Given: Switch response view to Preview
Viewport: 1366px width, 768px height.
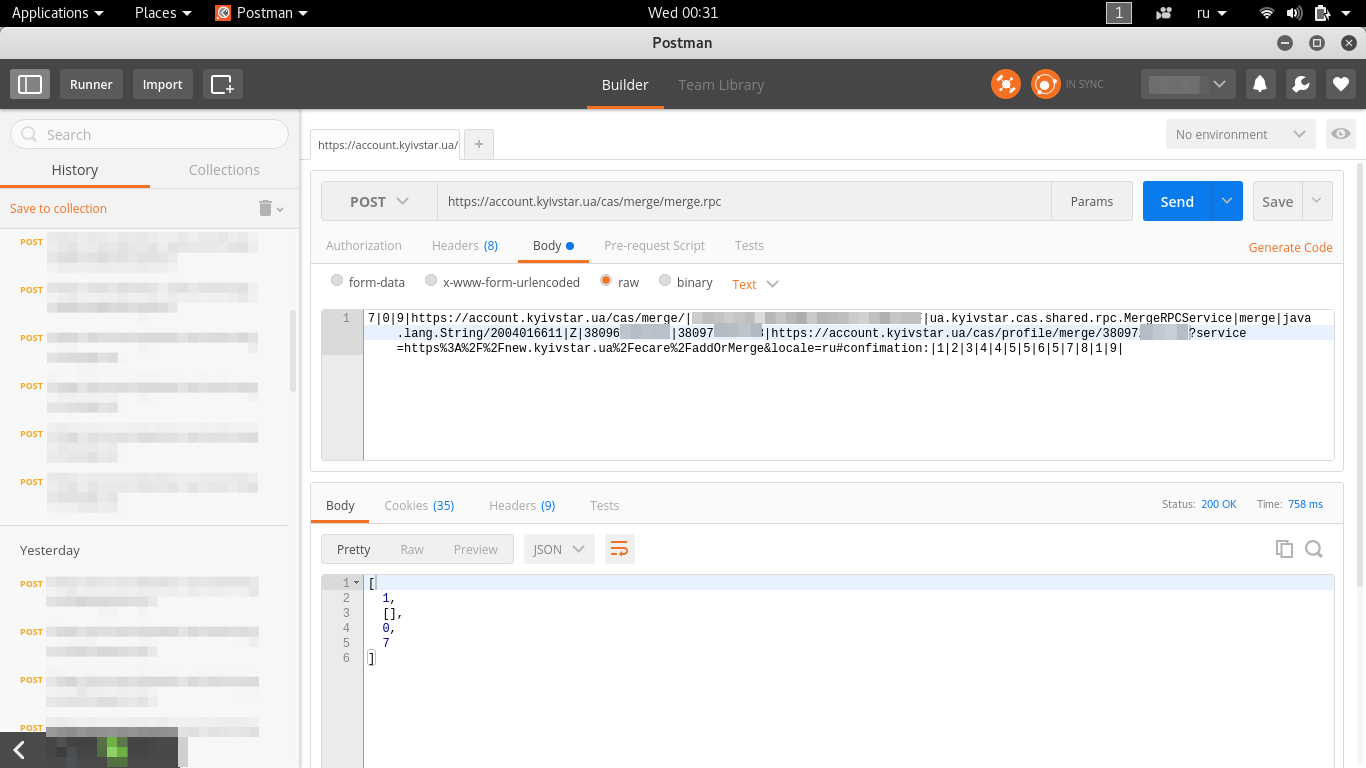Looking at the screenshot, I should coord(475,549).
